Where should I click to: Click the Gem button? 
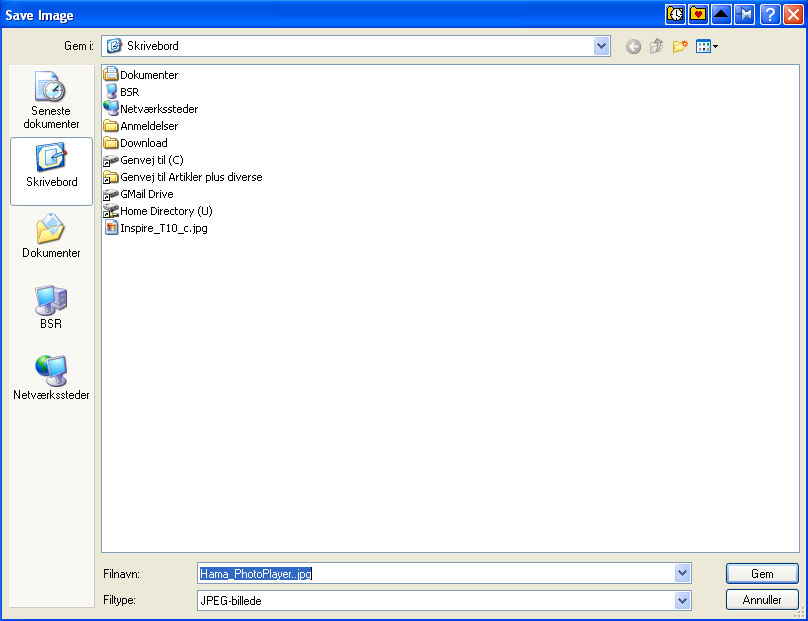click(x=762, y=574)
